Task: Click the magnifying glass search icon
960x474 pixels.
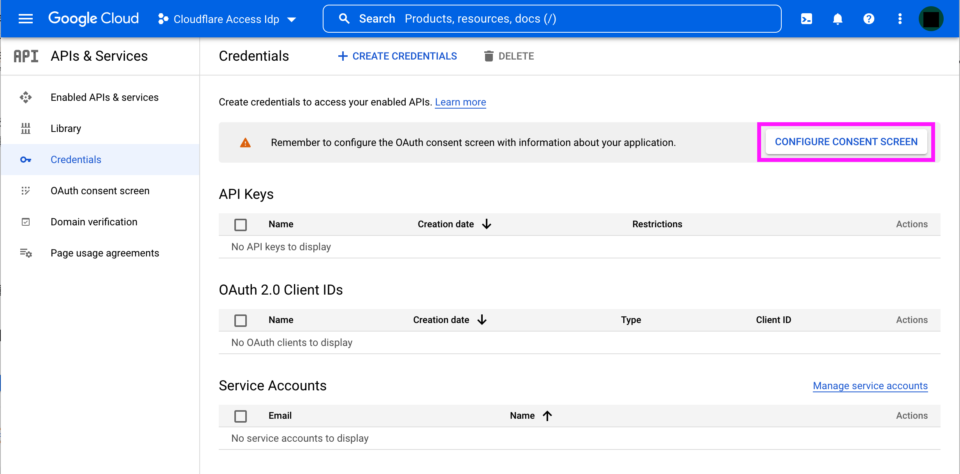Action: pyautogui.click(x=345, y=18)
